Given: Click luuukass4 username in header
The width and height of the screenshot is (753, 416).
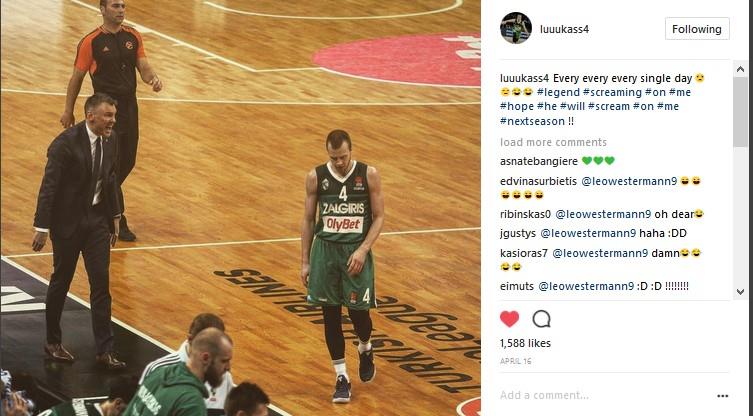Looking at the screenshot, I should [x=564, y=29].
